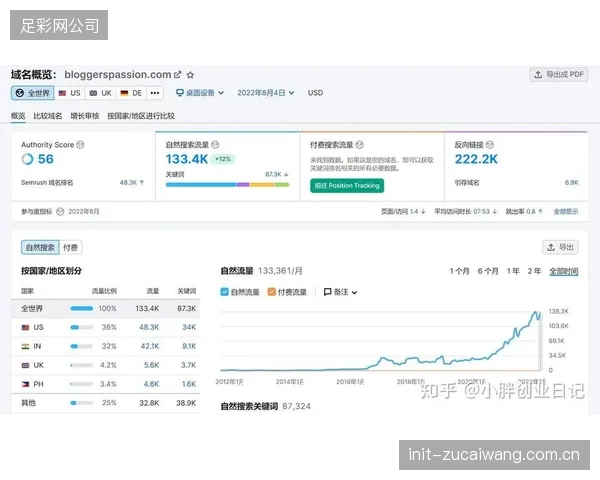Select the worldwide 全世界 database button
The height and width of the screenshot is (480, 600).
point(33,93)
